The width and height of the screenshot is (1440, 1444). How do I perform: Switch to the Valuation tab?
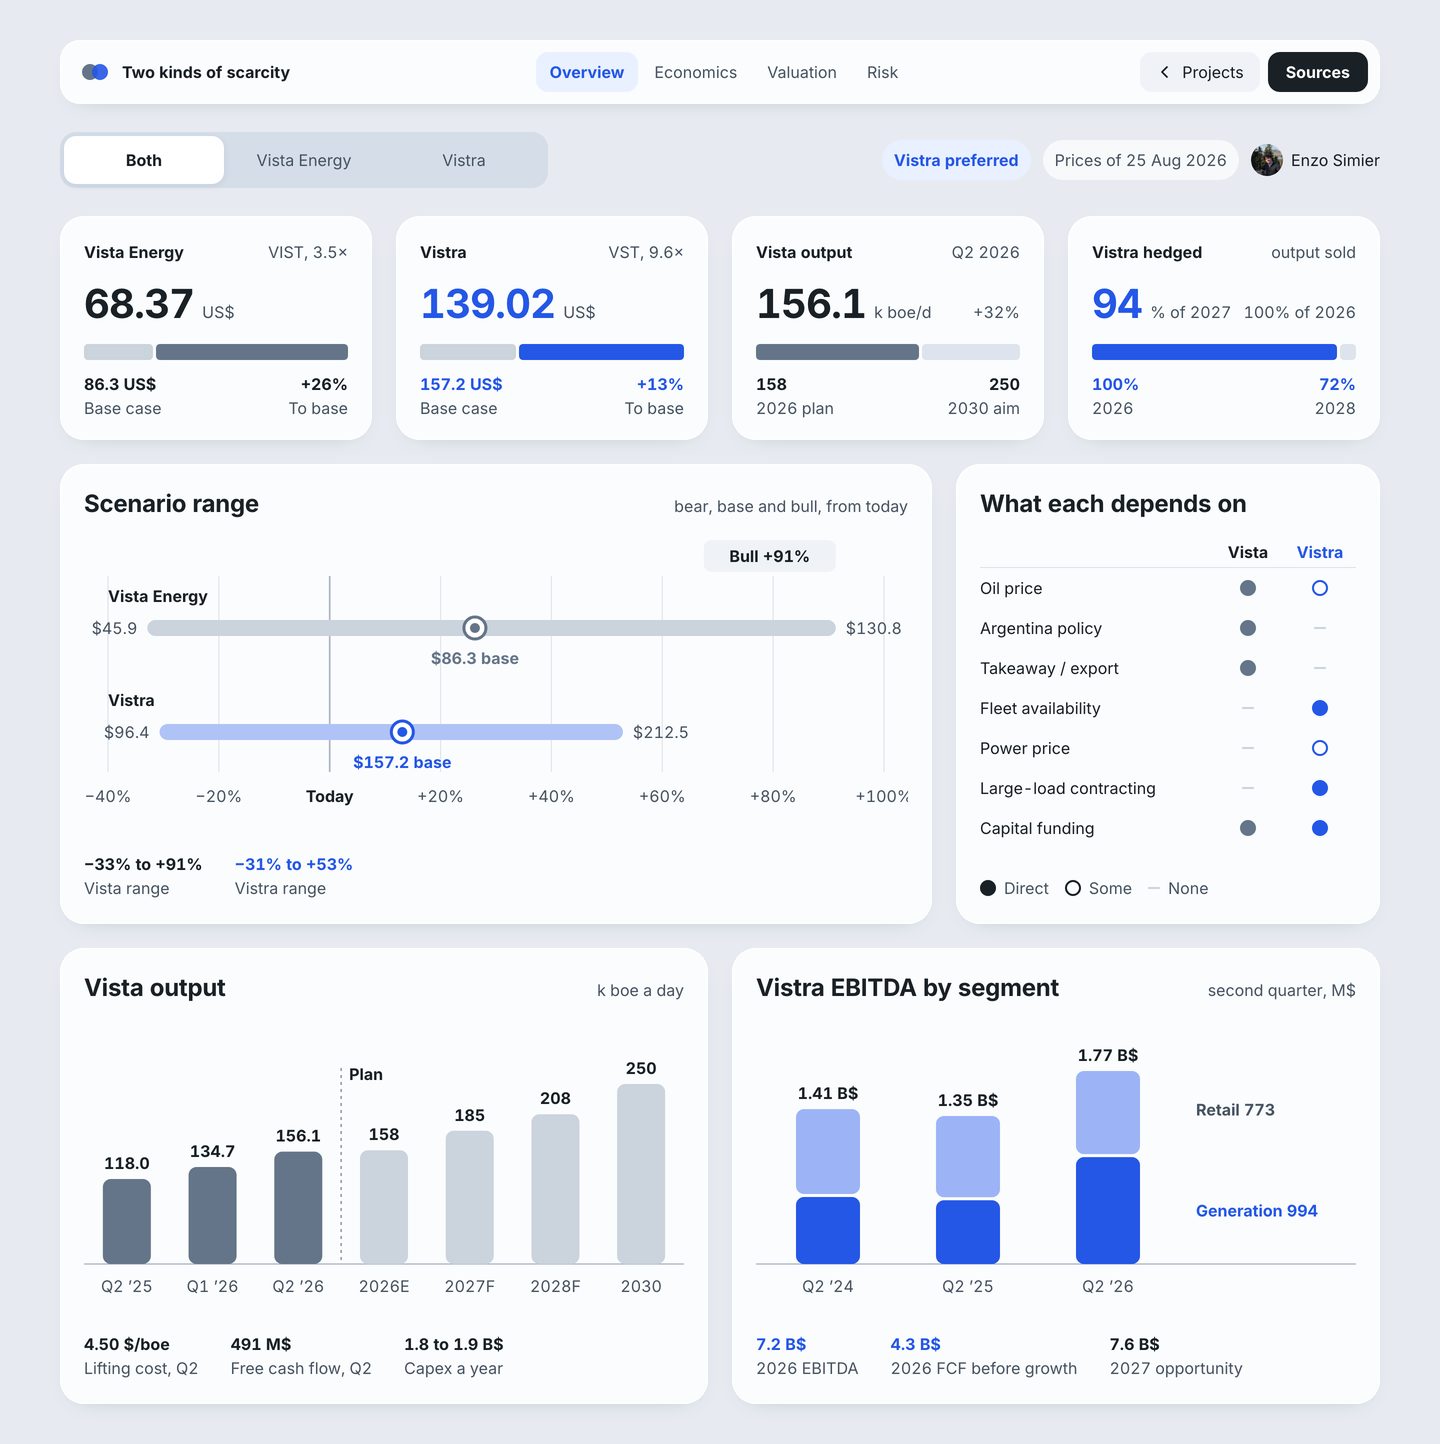point(802,72)
